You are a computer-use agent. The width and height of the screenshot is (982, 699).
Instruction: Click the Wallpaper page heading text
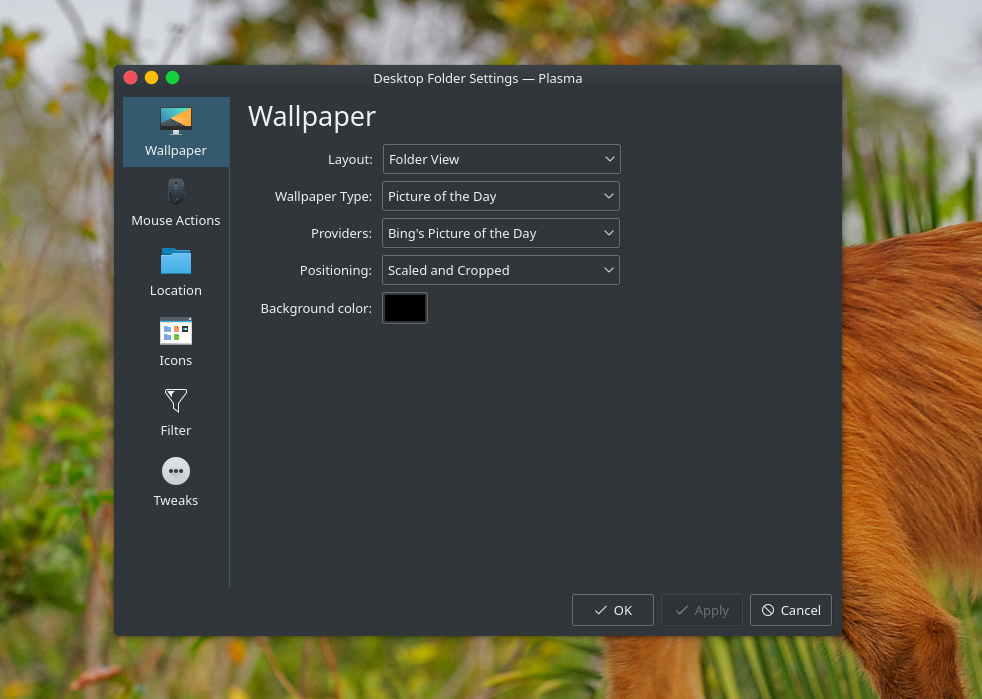click(x=312, y=117)
